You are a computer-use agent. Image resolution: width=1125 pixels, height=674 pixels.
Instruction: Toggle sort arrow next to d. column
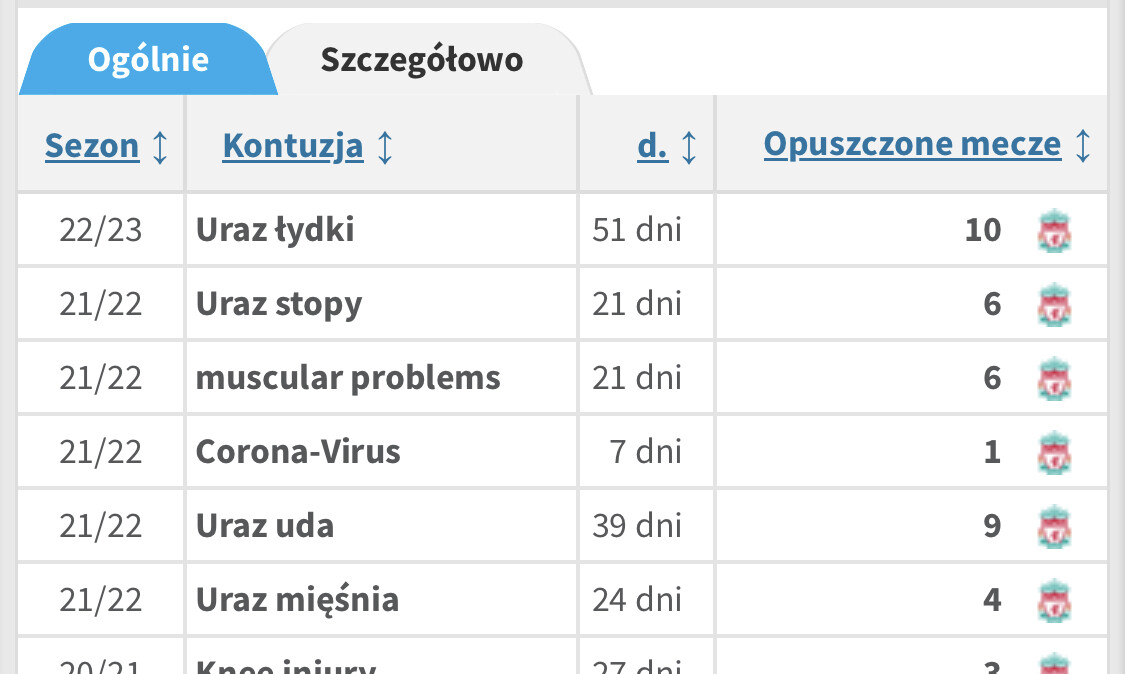click(x=688, y=147)
